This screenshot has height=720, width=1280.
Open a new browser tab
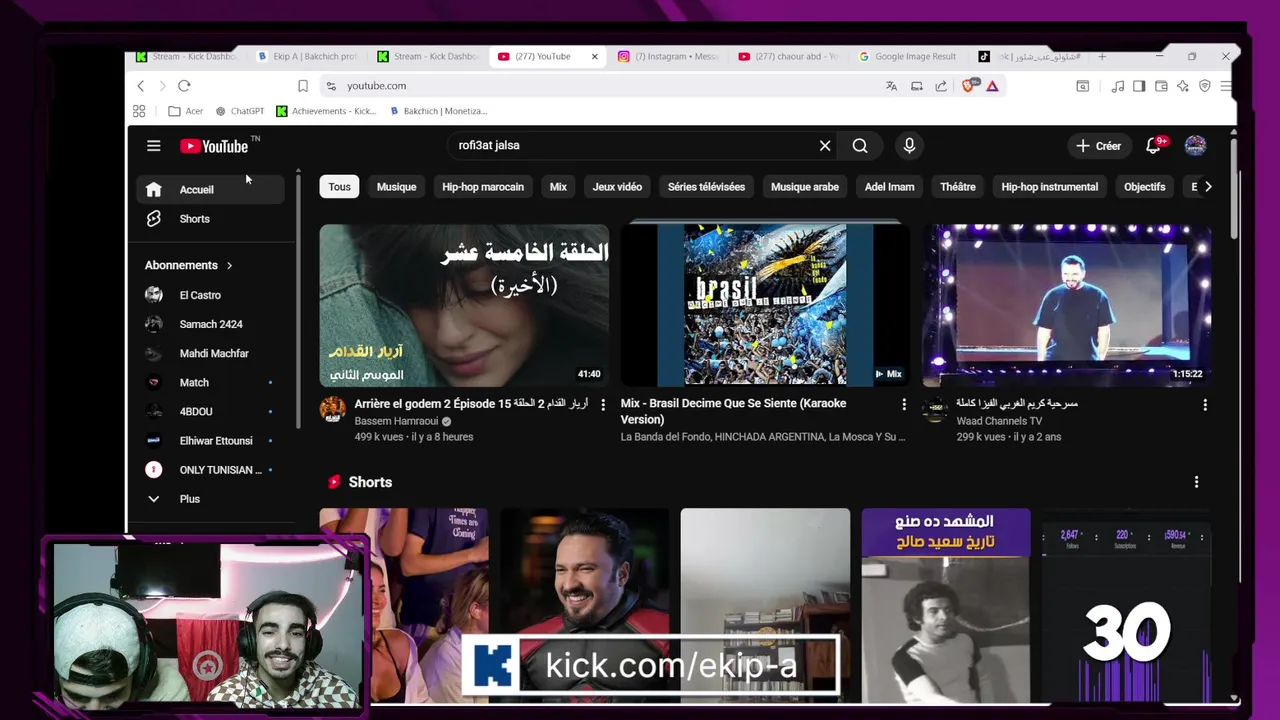point(1102,57)
